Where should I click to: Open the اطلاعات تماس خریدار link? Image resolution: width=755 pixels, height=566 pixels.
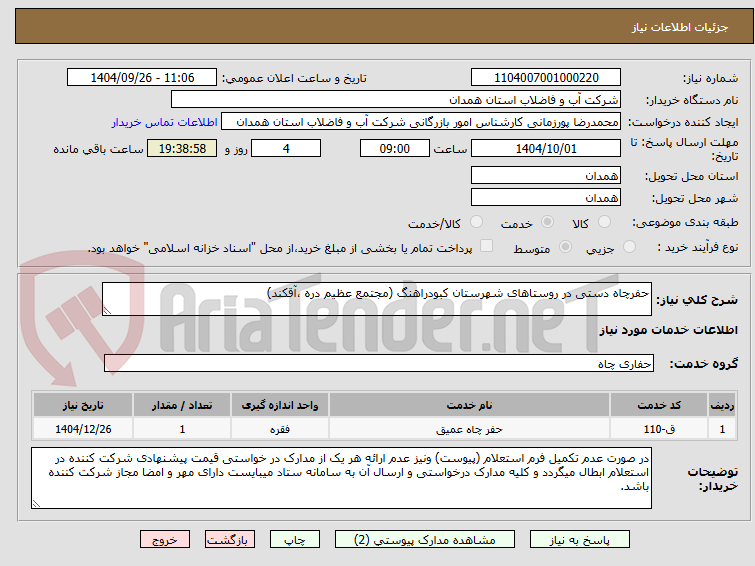(165, 122)
